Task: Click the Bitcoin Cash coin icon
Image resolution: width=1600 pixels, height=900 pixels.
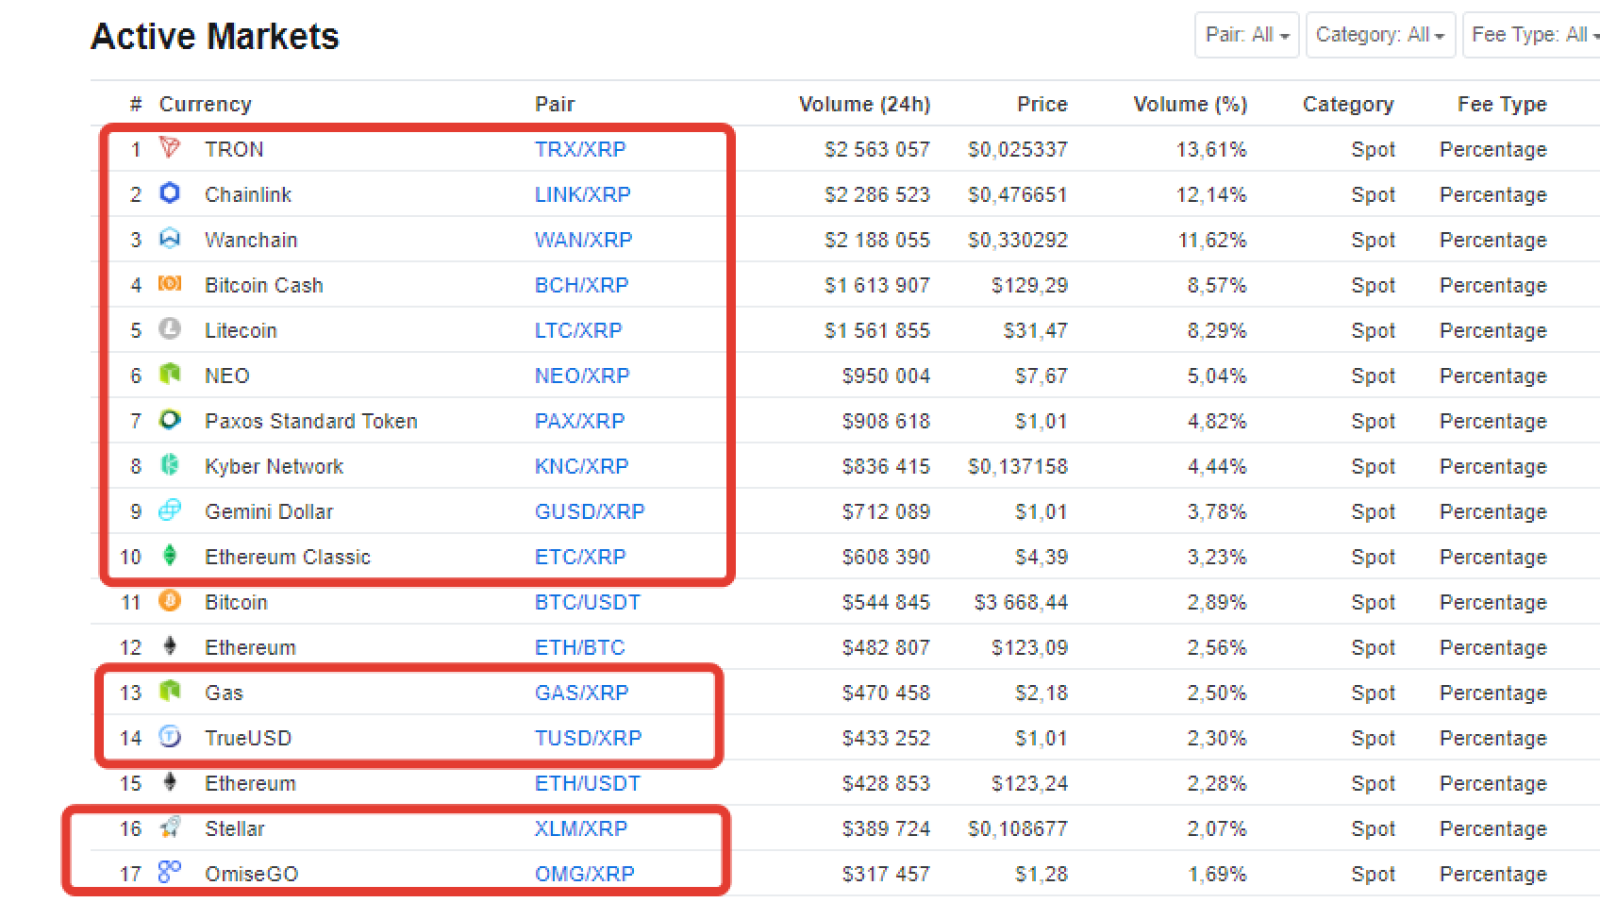Action: (170, 284)
